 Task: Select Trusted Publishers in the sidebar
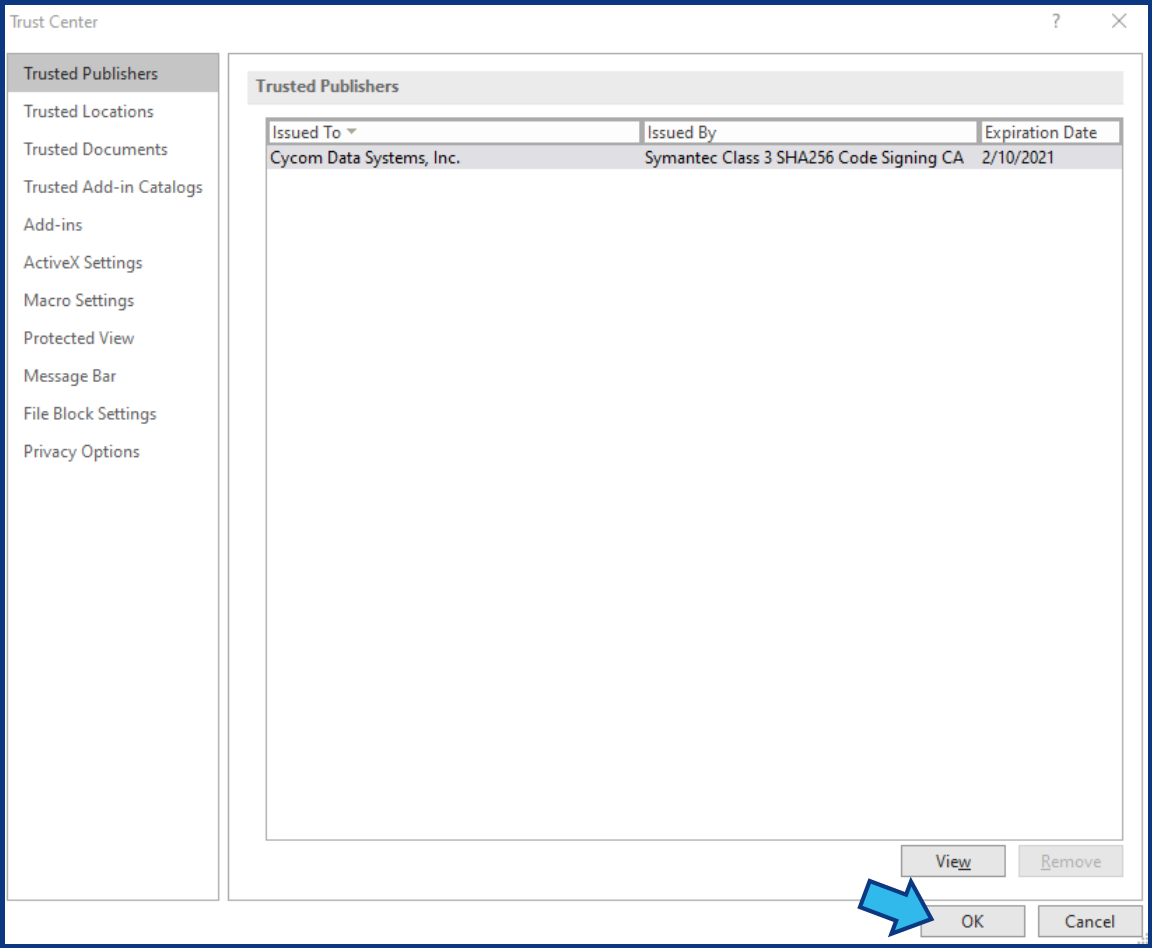[113, 74]
